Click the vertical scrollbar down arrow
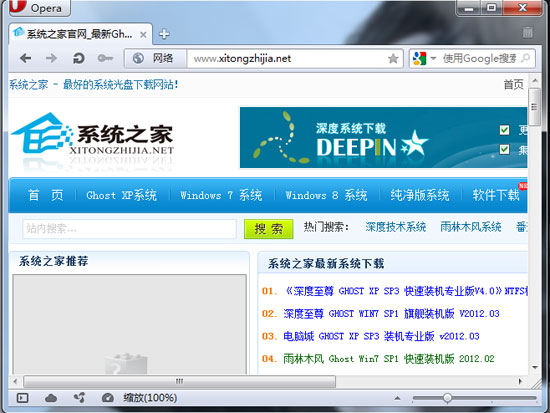The width and height of the screenshot is (550, 413). [535, 367]
